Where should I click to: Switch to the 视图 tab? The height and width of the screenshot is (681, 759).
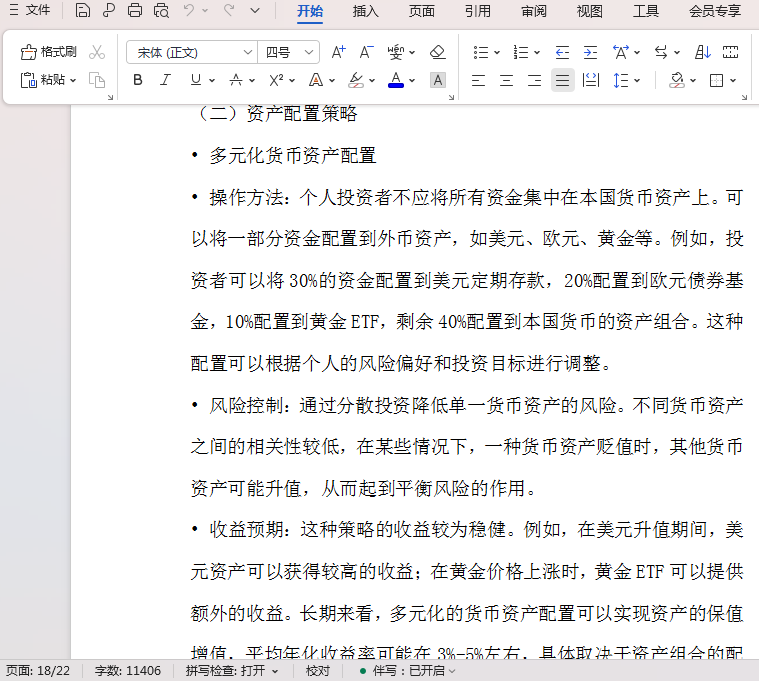[590, 11]
